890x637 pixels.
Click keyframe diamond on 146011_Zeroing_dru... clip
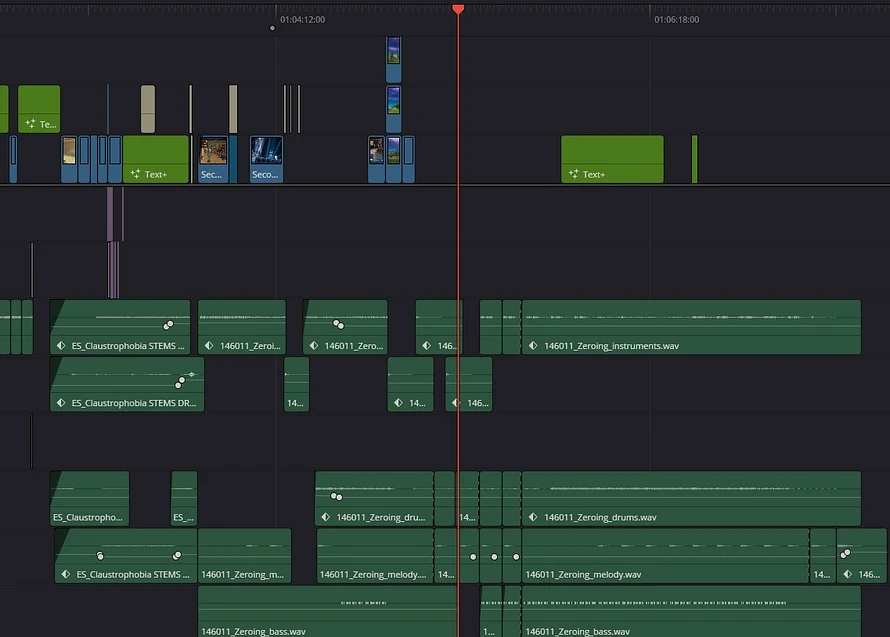pyautogui.click(x=325, y=517)
